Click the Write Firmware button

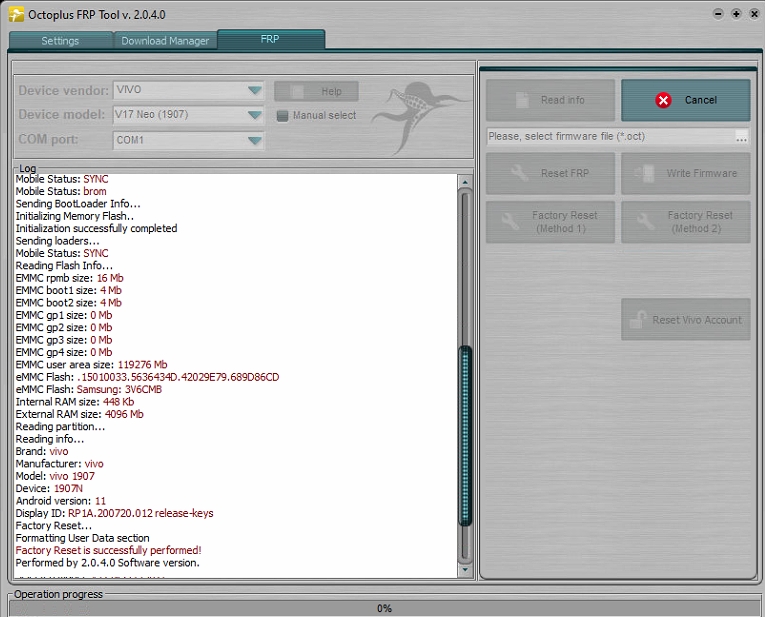pyautogui.click(x=685, y=173)
